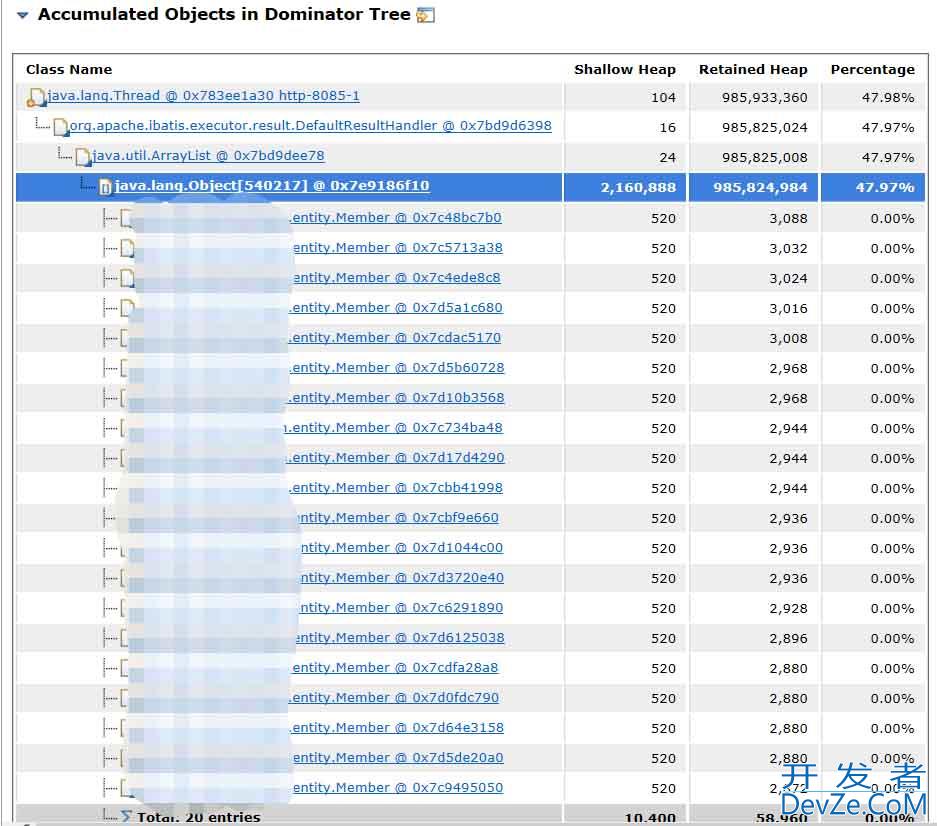Image resolution: width=937 pixels, height=826 pixels.
Task: Open entity.Member @ 0x7c6291890 link
Action: (402, 607)
